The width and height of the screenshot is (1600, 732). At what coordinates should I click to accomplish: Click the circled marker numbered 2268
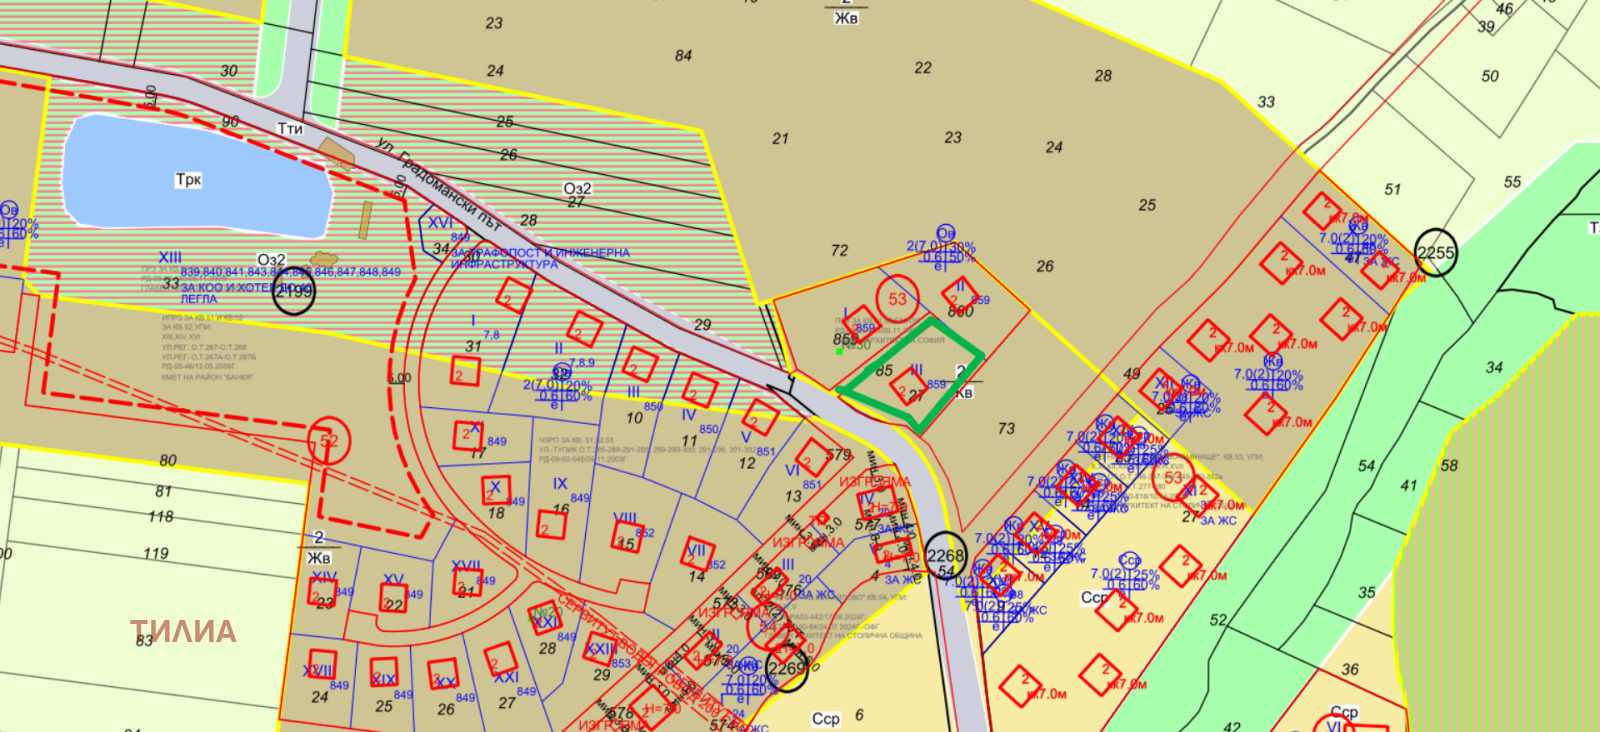click(x=945, y=556)
